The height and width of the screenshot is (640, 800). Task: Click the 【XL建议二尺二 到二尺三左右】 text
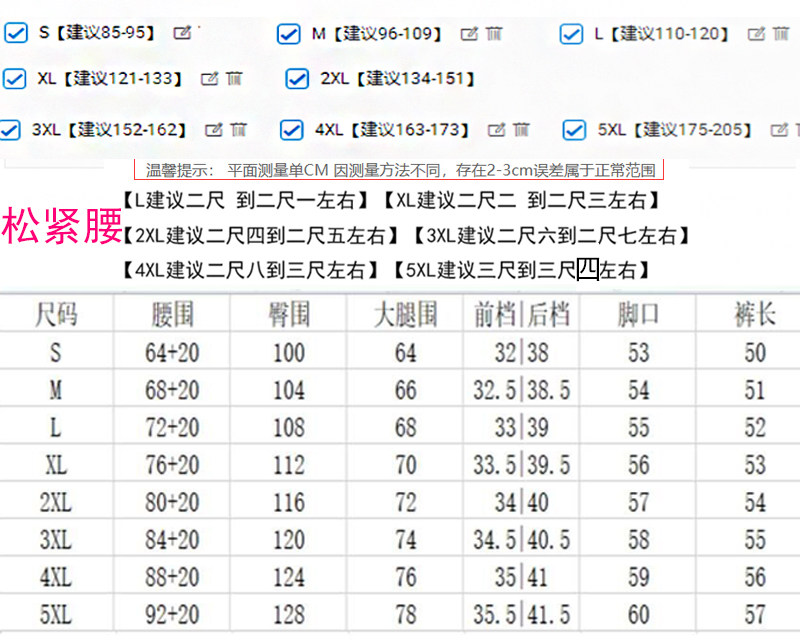point(521,201)
